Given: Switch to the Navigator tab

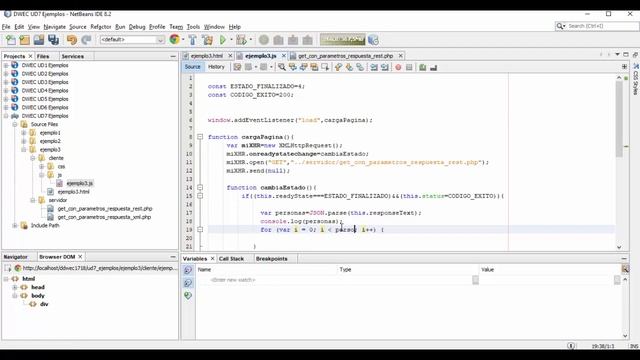Looking at the screenshot, I should [x=16, y=257].
